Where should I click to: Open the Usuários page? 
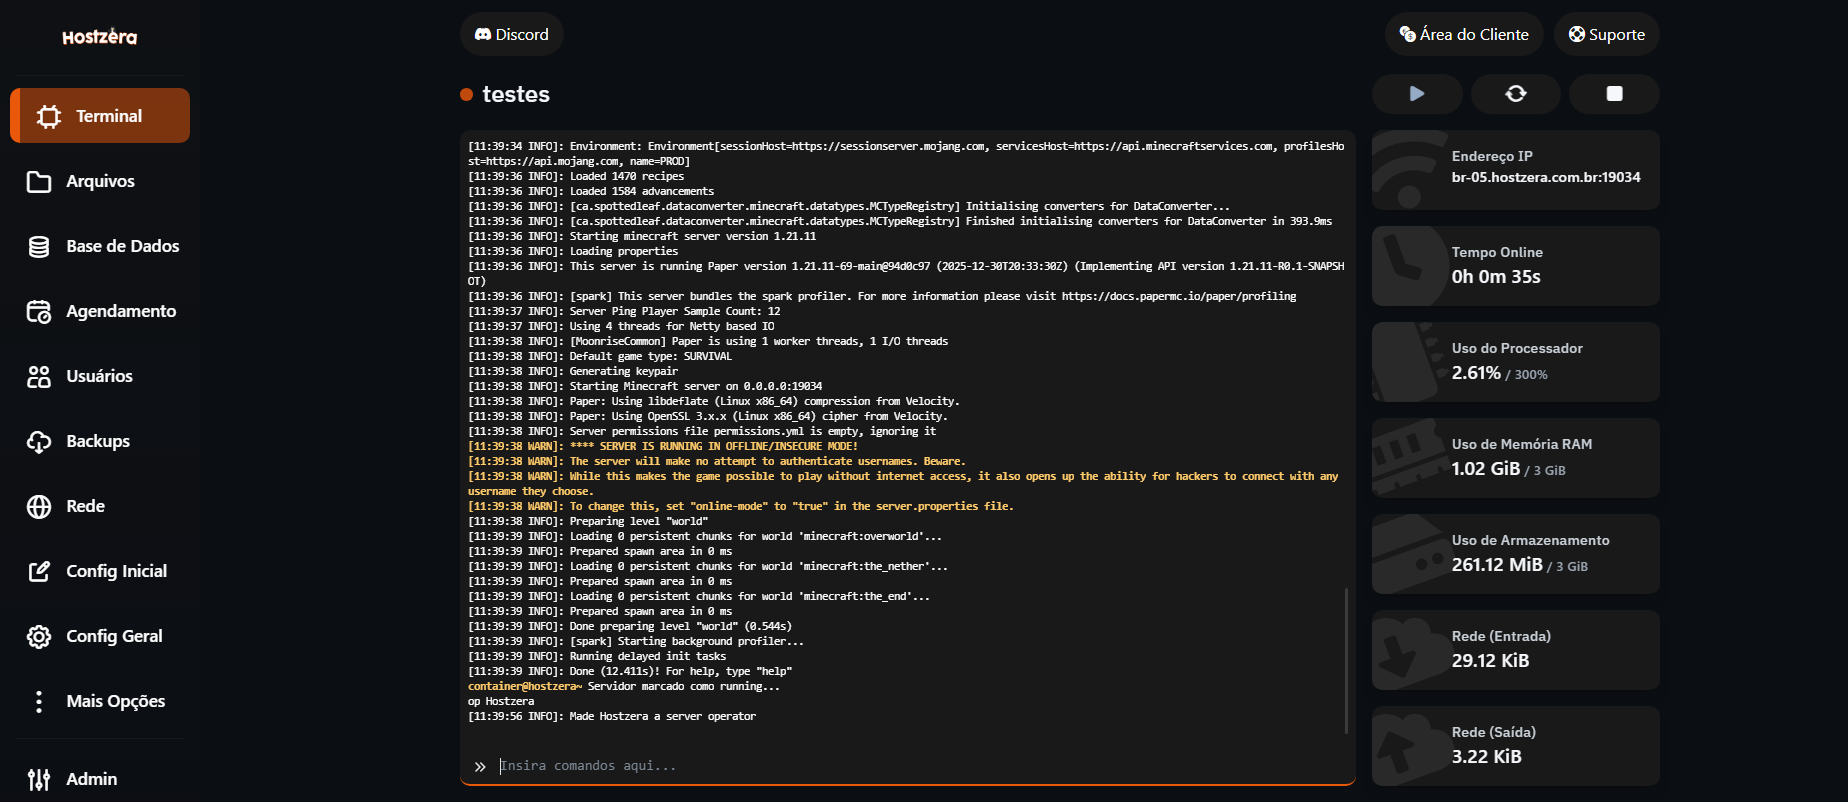[99, 376]
